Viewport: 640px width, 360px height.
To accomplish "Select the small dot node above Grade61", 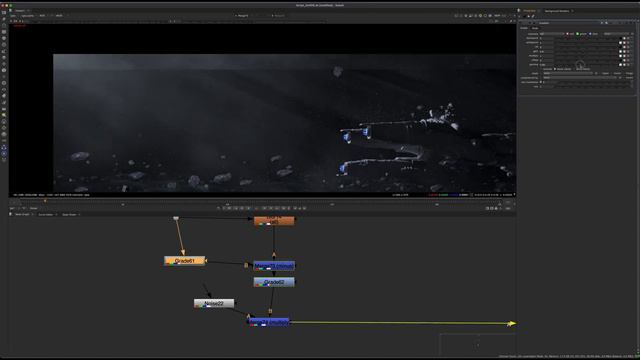I will (x=176, y=218).
